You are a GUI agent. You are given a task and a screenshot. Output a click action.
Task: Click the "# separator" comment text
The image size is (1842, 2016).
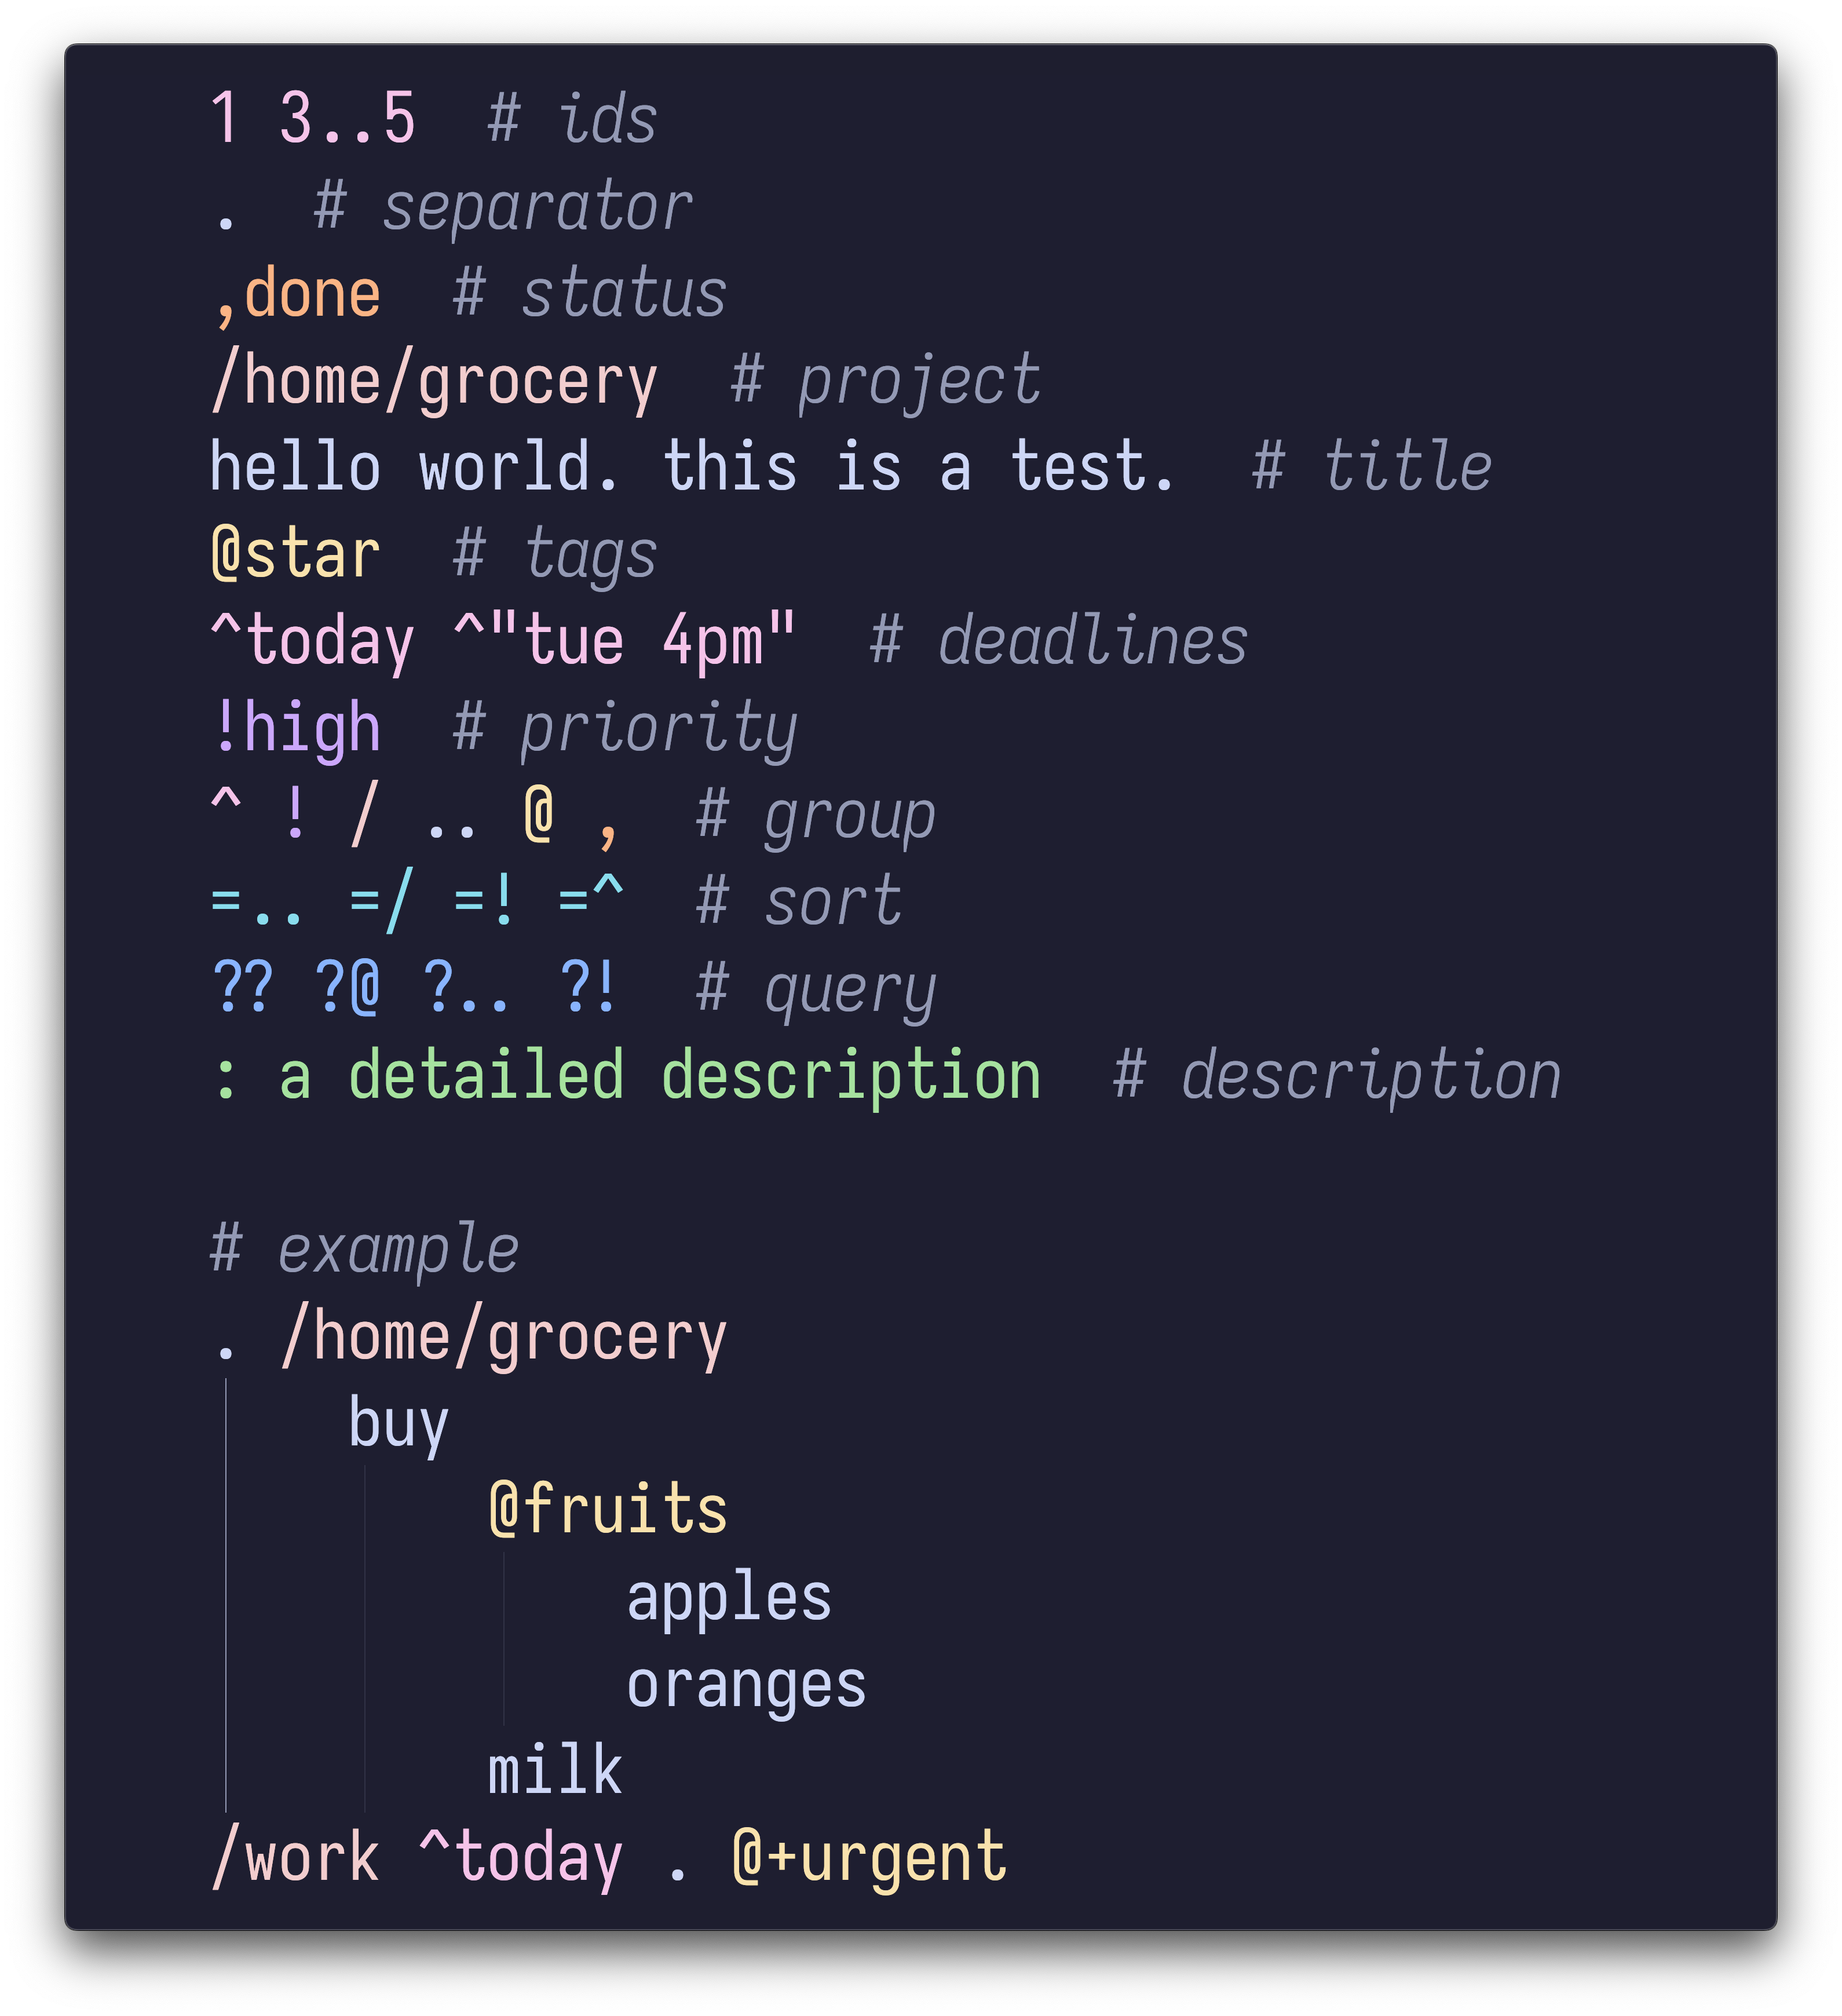point(503,208)
